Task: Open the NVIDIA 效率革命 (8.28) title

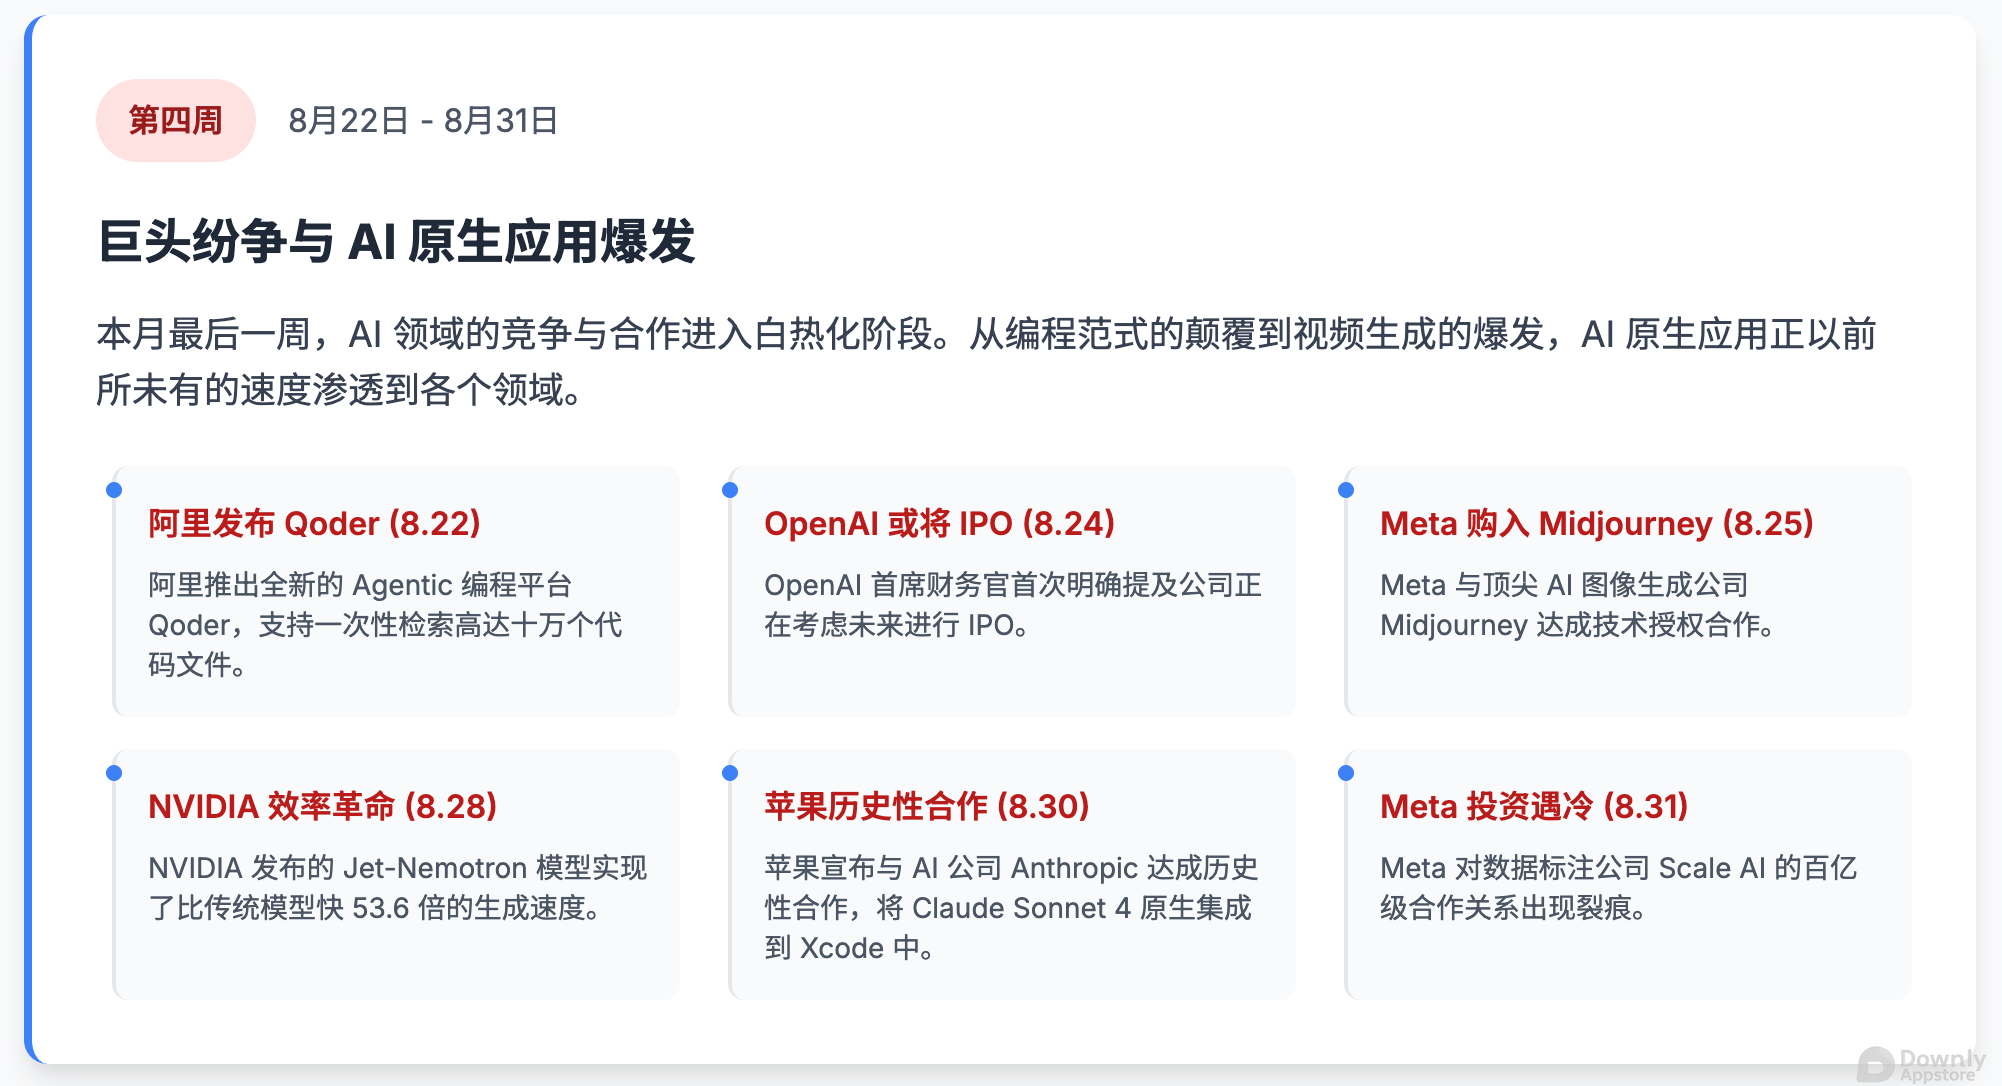Action: coord(322,806)
